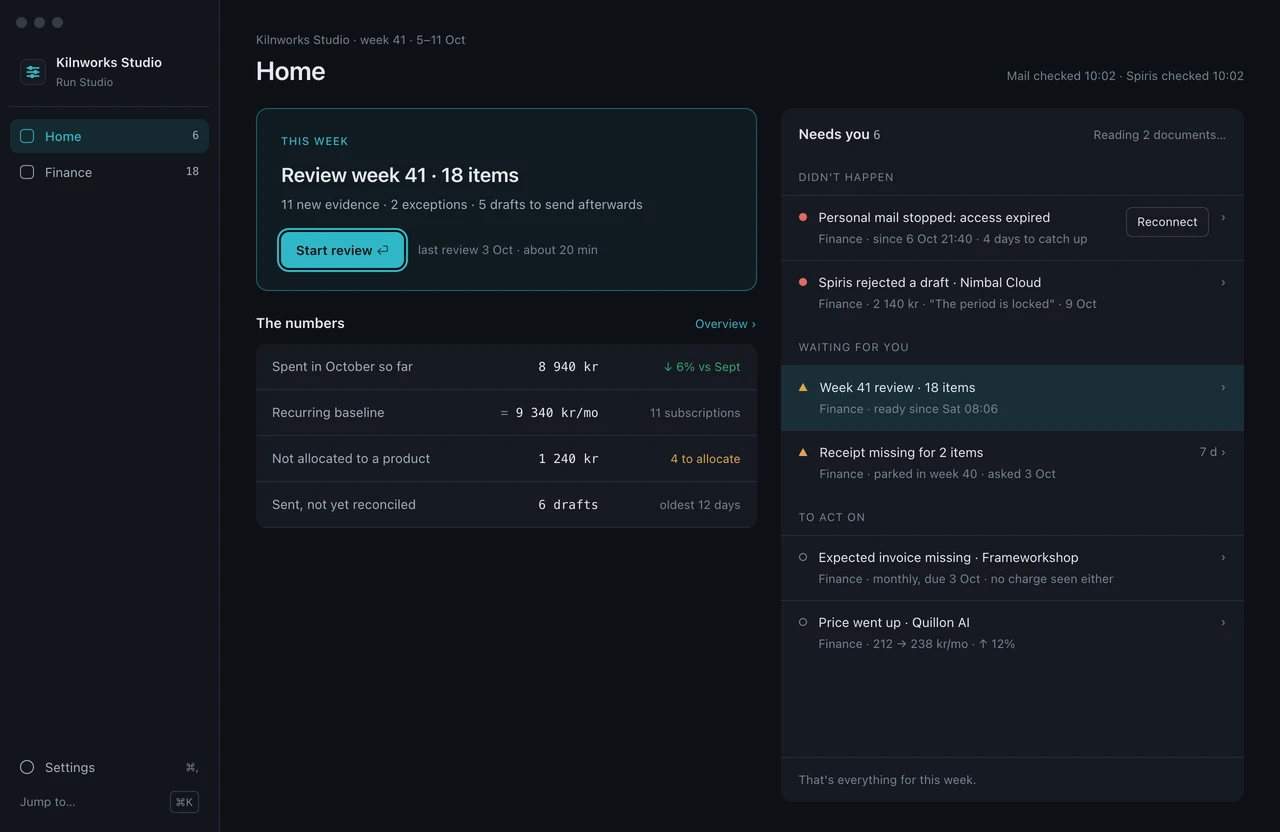Click the Settings circle icon in the sidebar

(27, 767)
